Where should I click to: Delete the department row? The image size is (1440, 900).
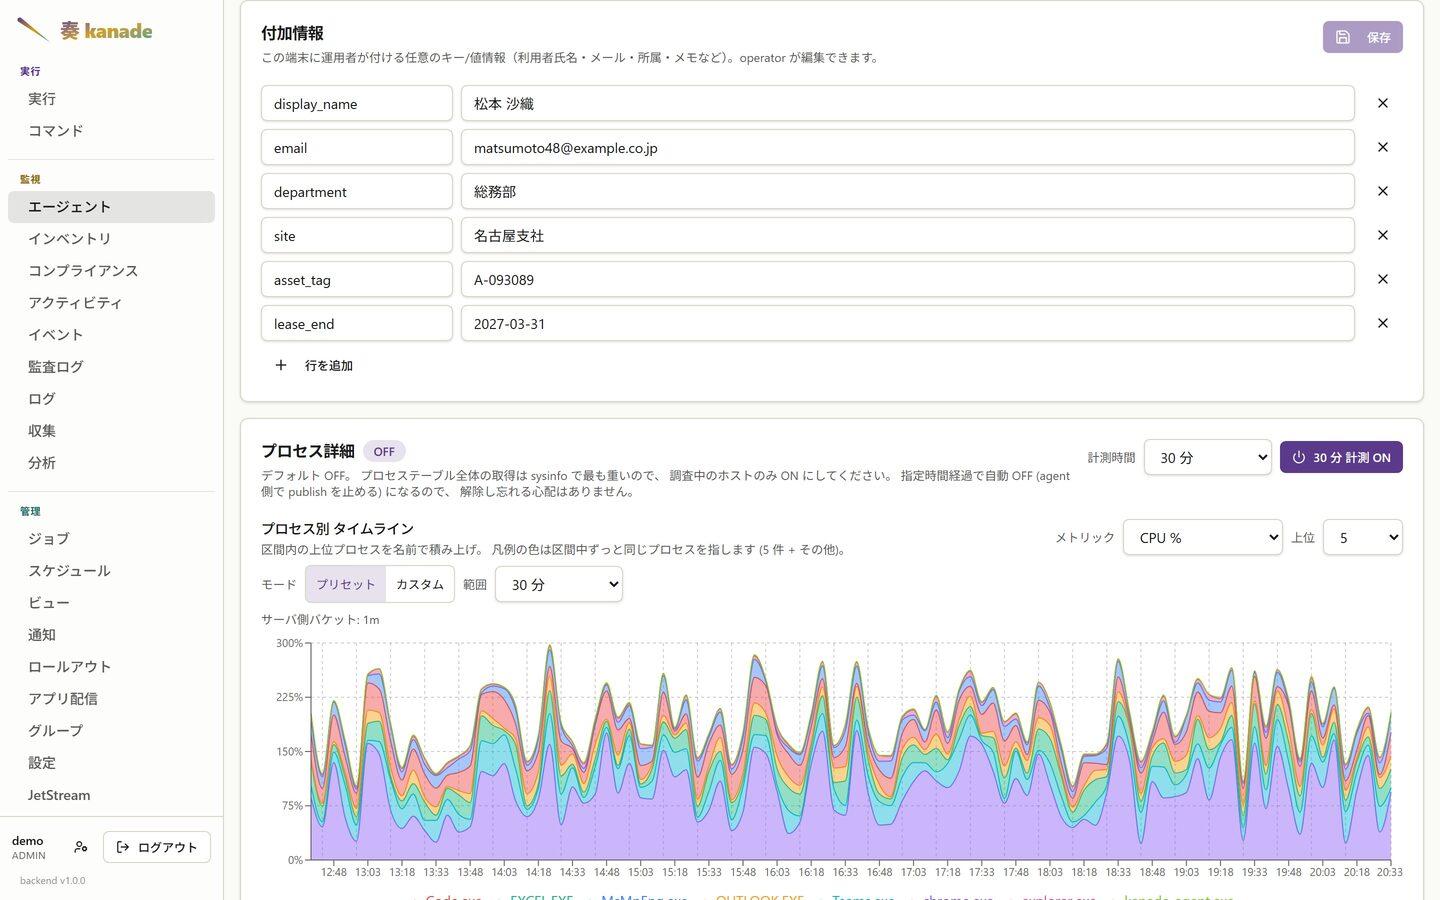point(1383,191)
